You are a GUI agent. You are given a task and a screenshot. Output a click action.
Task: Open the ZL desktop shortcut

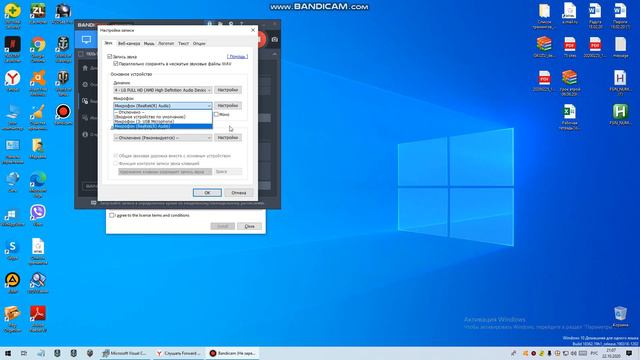(x=38, y=13)
